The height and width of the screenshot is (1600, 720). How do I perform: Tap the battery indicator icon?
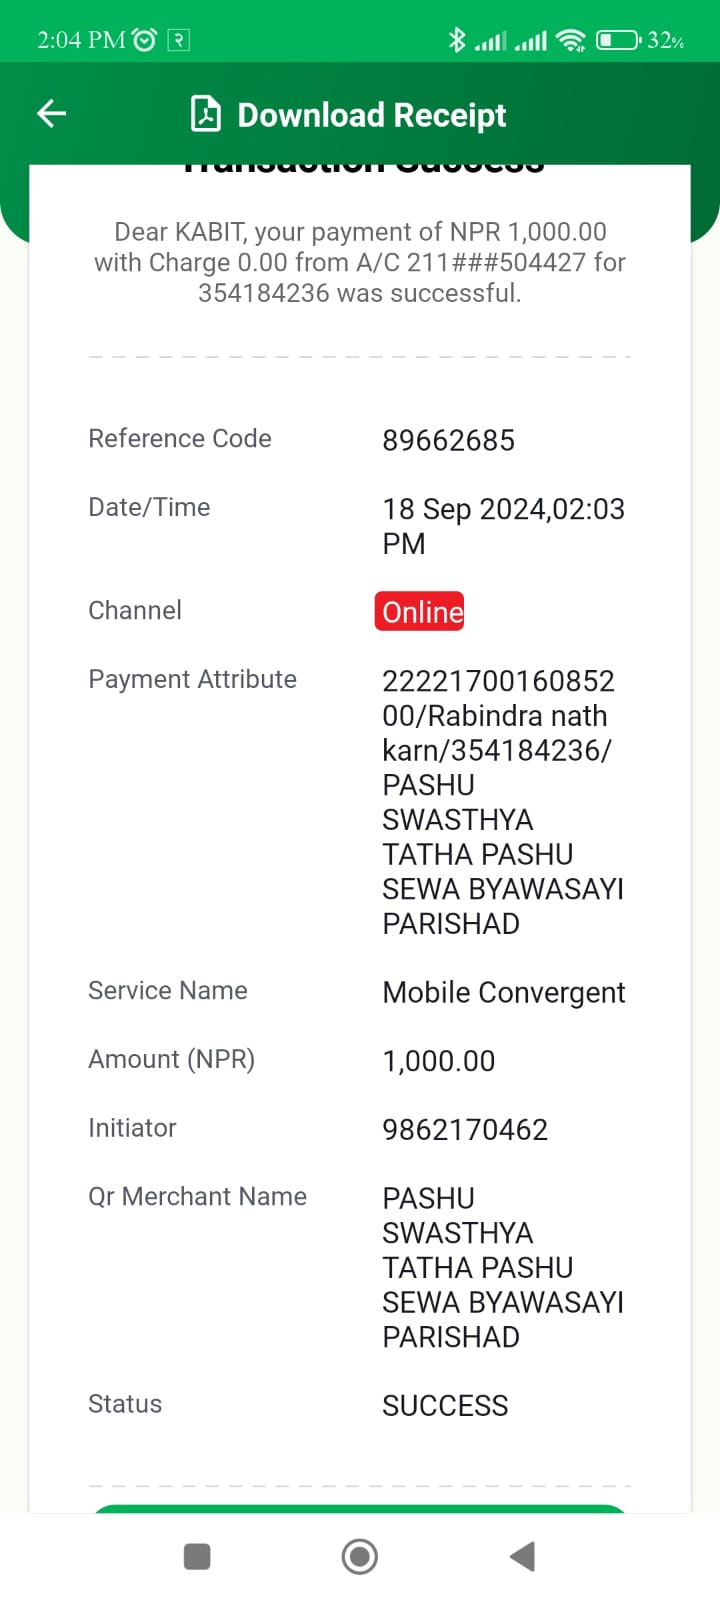click(618, 40)
